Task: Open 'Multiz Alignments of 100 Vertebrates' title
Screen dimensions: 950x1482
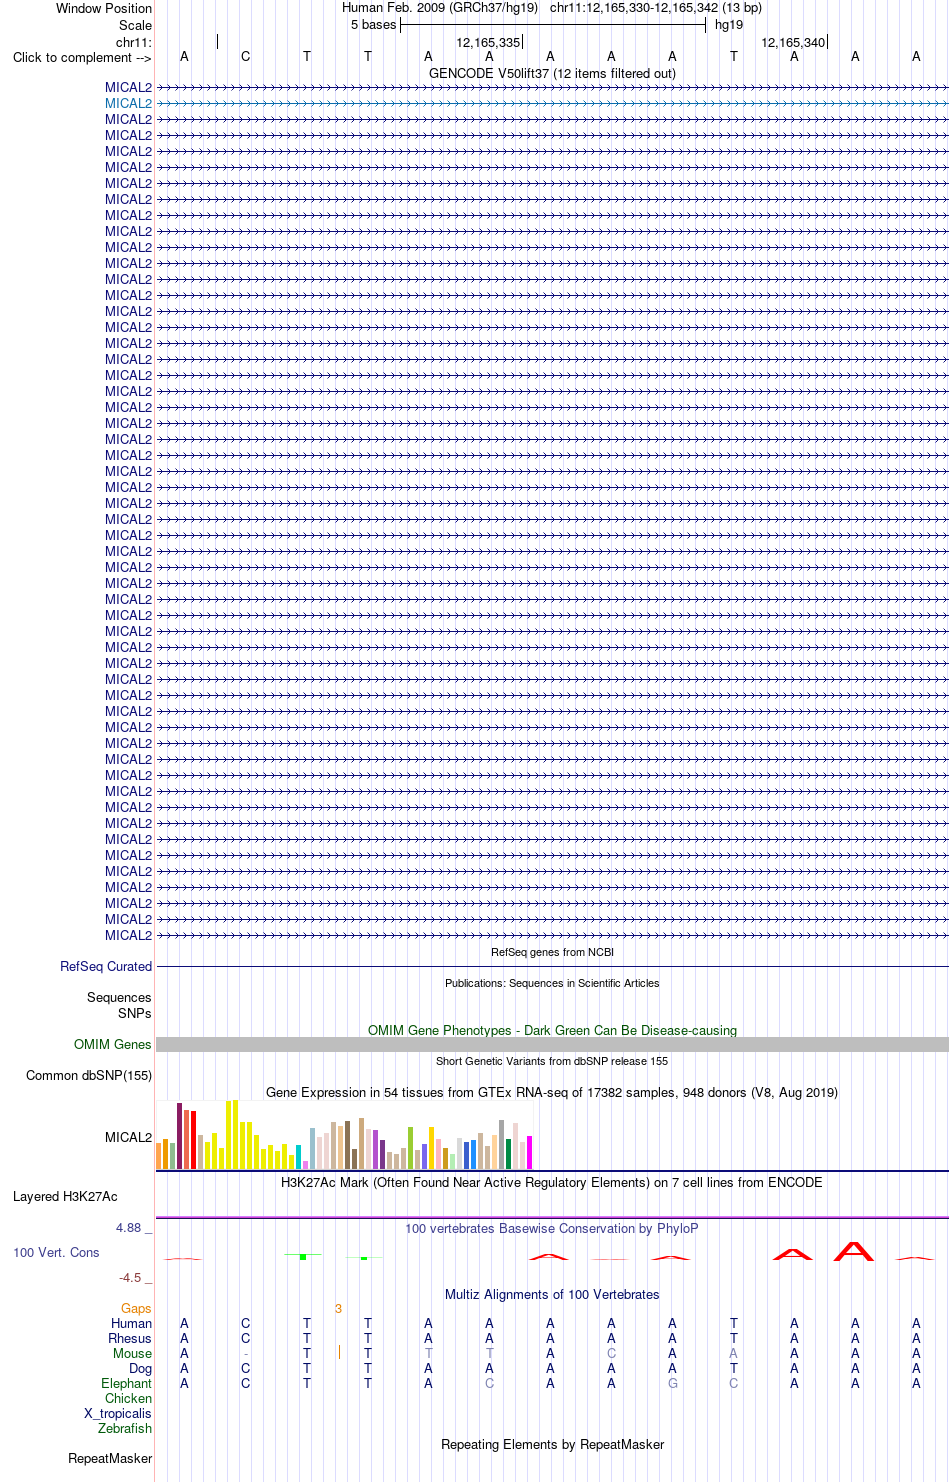Action: (552, 1294)
